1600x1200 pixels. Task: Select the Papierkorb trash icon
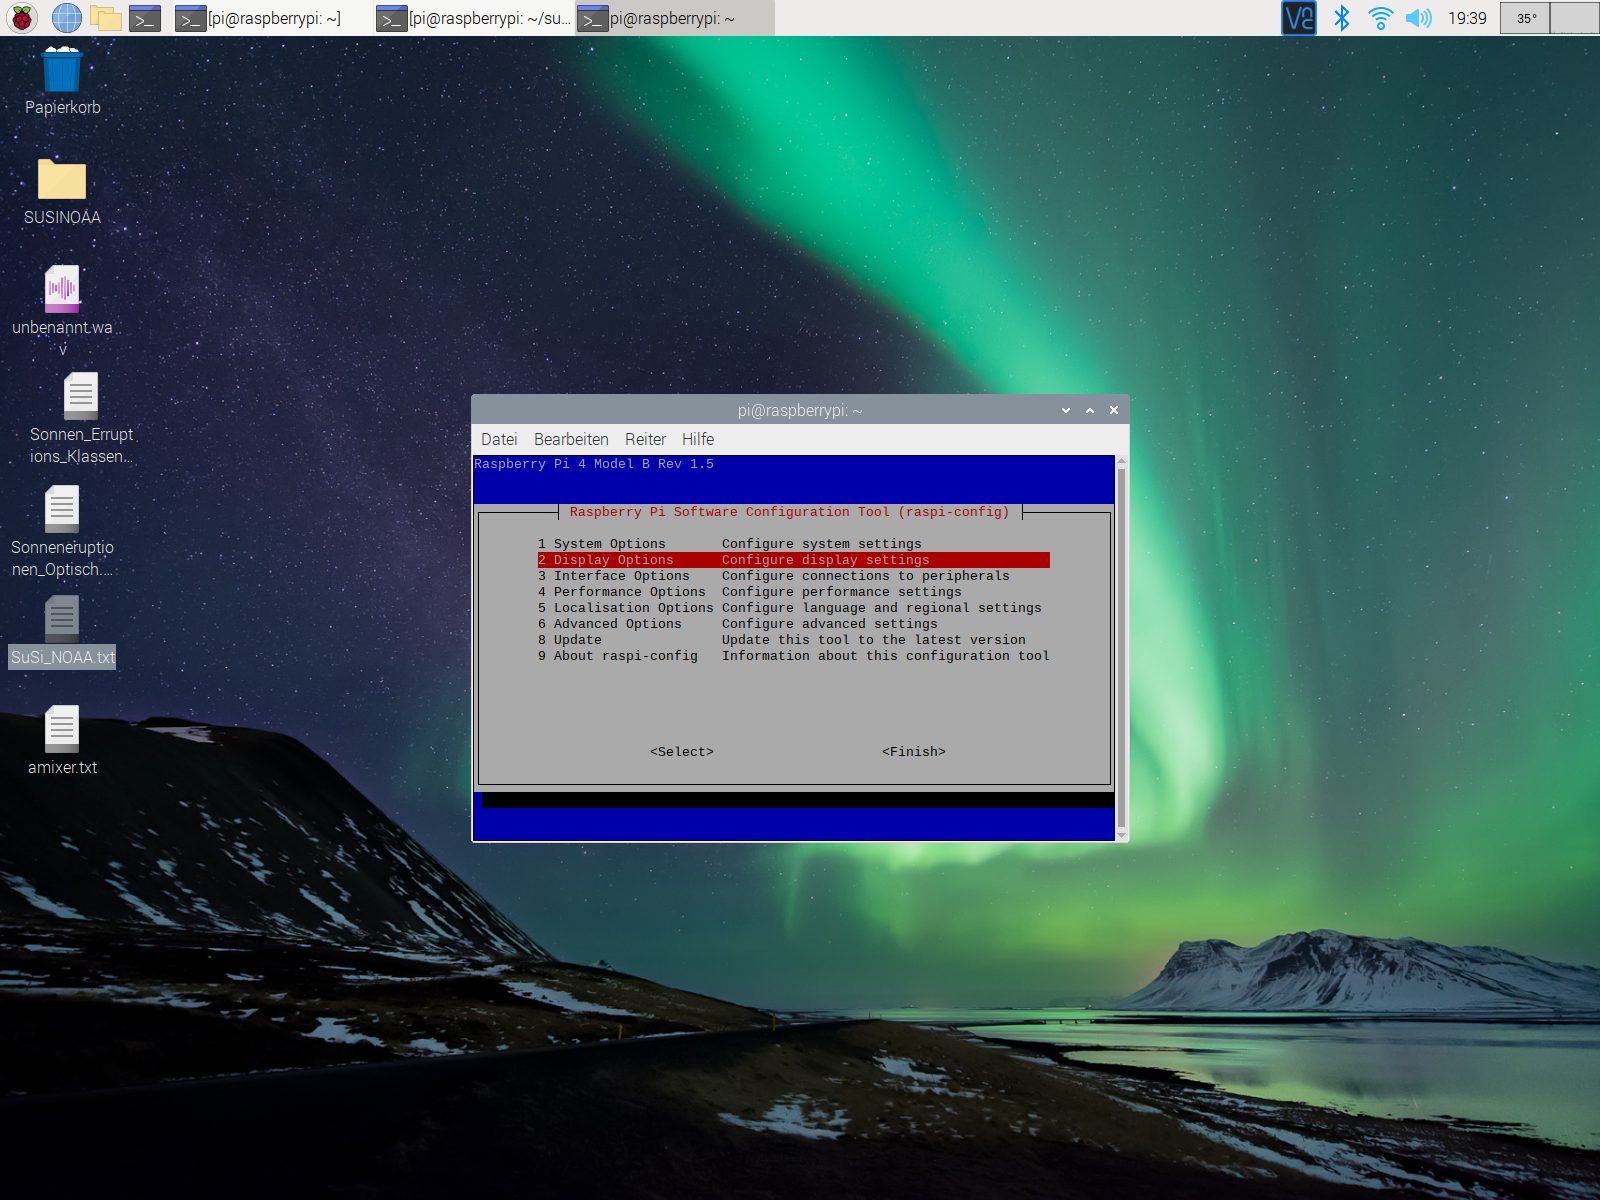pos(62,82)
